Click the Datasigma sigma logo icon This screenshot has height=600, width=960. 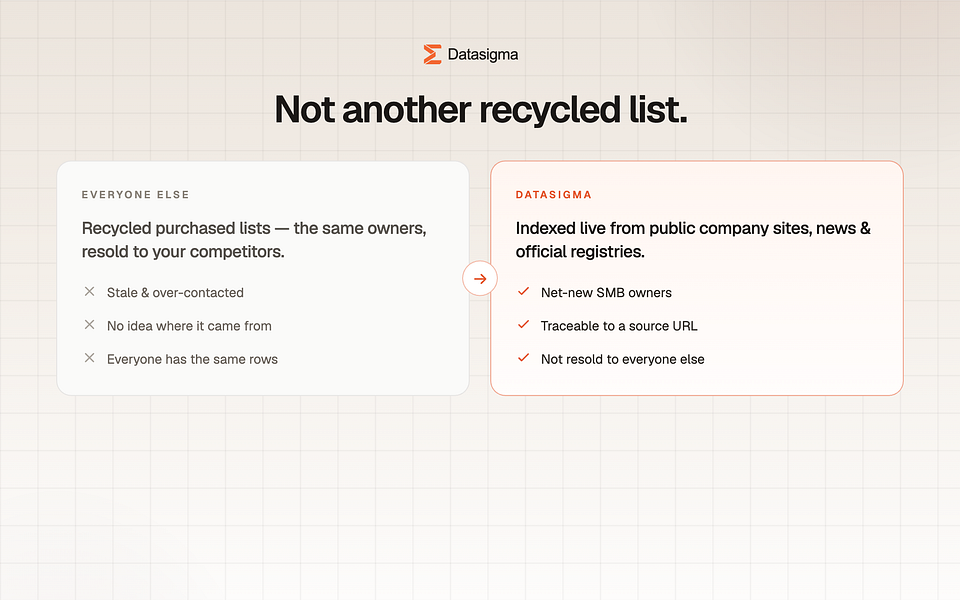point(432,54)
